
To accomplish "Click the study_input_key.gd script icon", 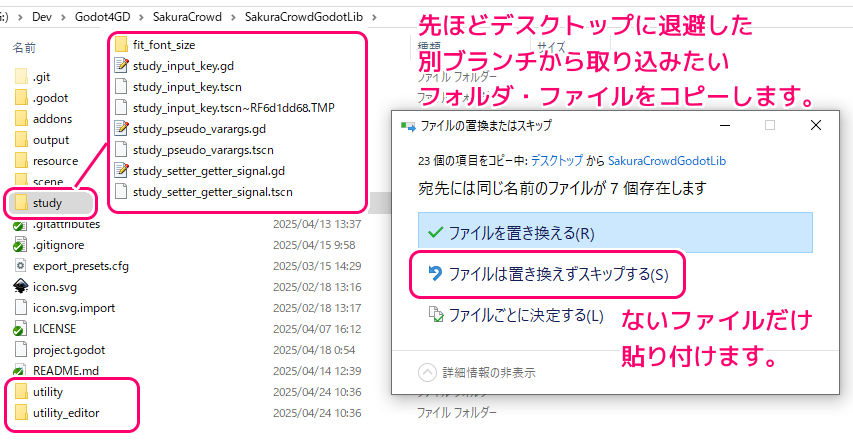I will coord(121,66).
